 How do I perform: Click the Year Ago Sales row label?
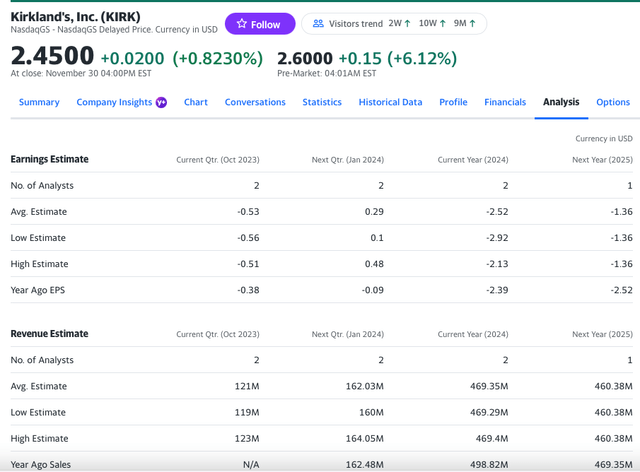[x=40, y=464]
